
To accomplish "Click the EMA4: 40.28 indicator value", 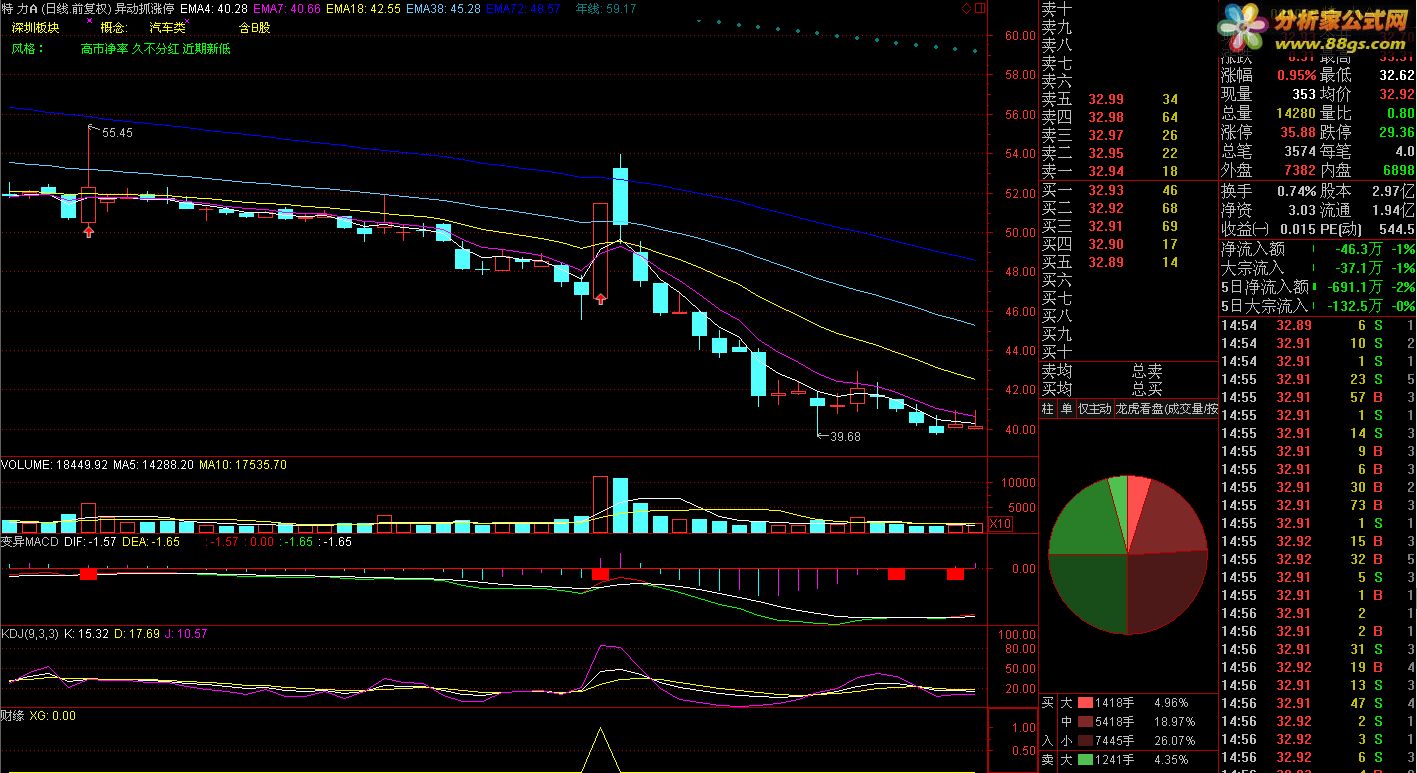I will [213, 8].
